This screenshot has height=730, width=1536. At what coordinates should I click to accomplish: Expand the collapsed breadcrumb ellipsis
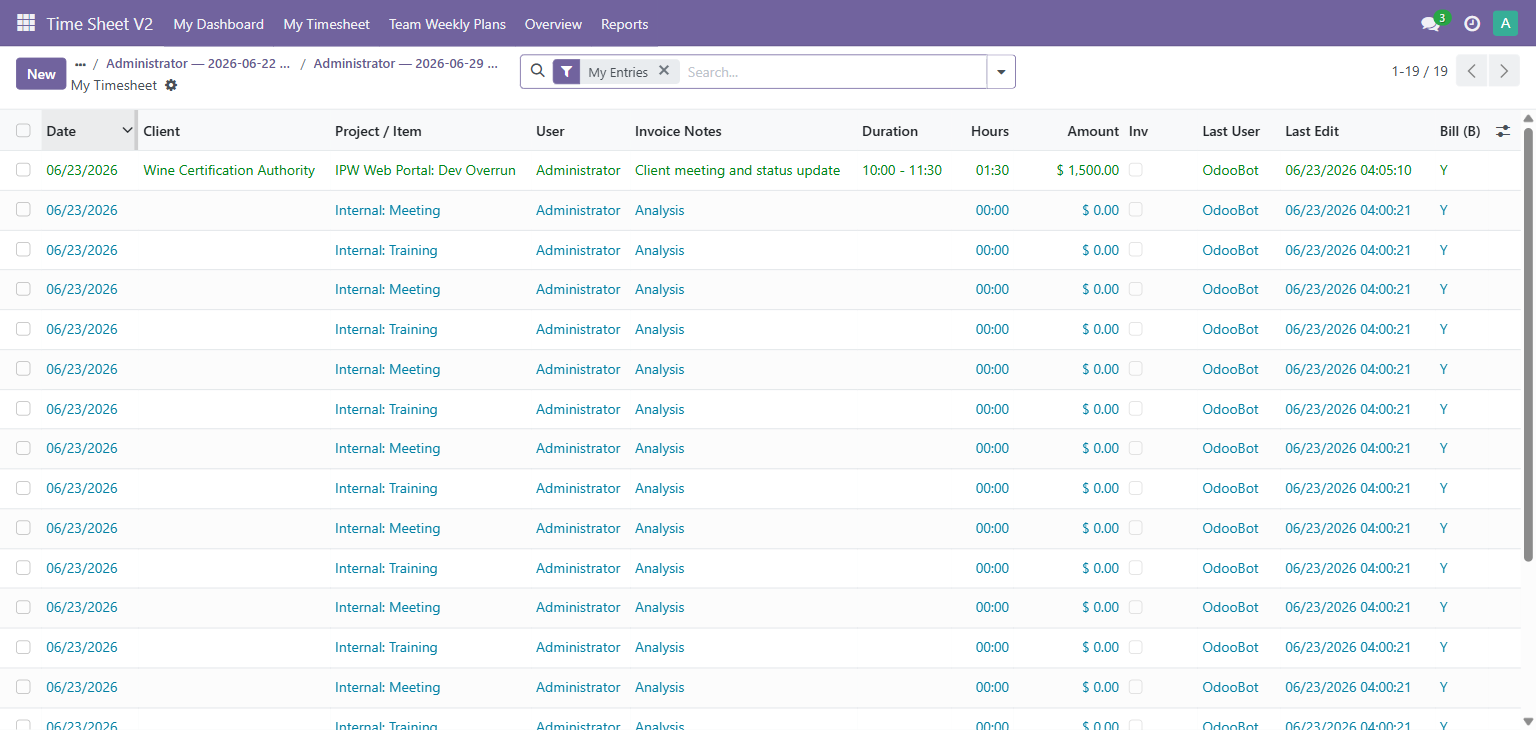click(x=80, y=64)
